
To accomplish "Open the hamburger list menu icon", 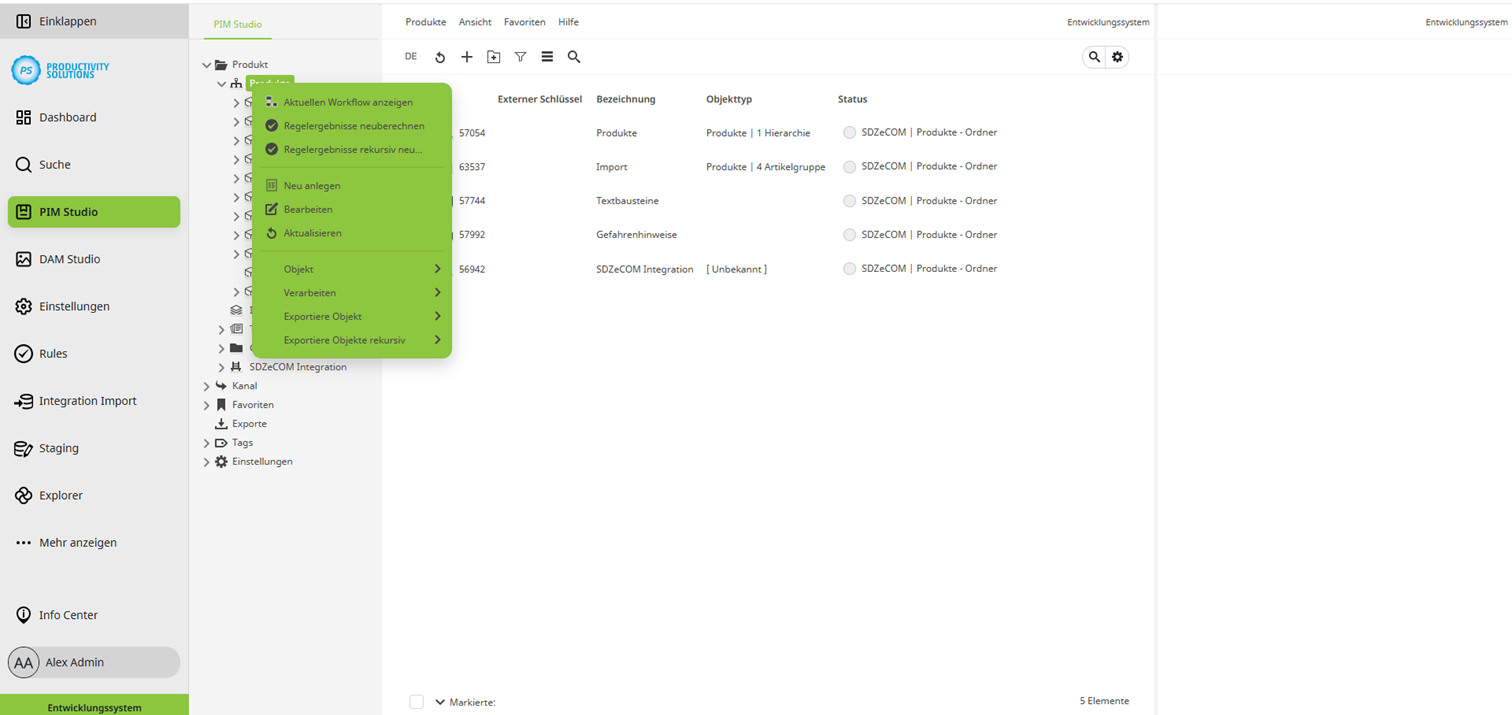I will pos(547,57).
